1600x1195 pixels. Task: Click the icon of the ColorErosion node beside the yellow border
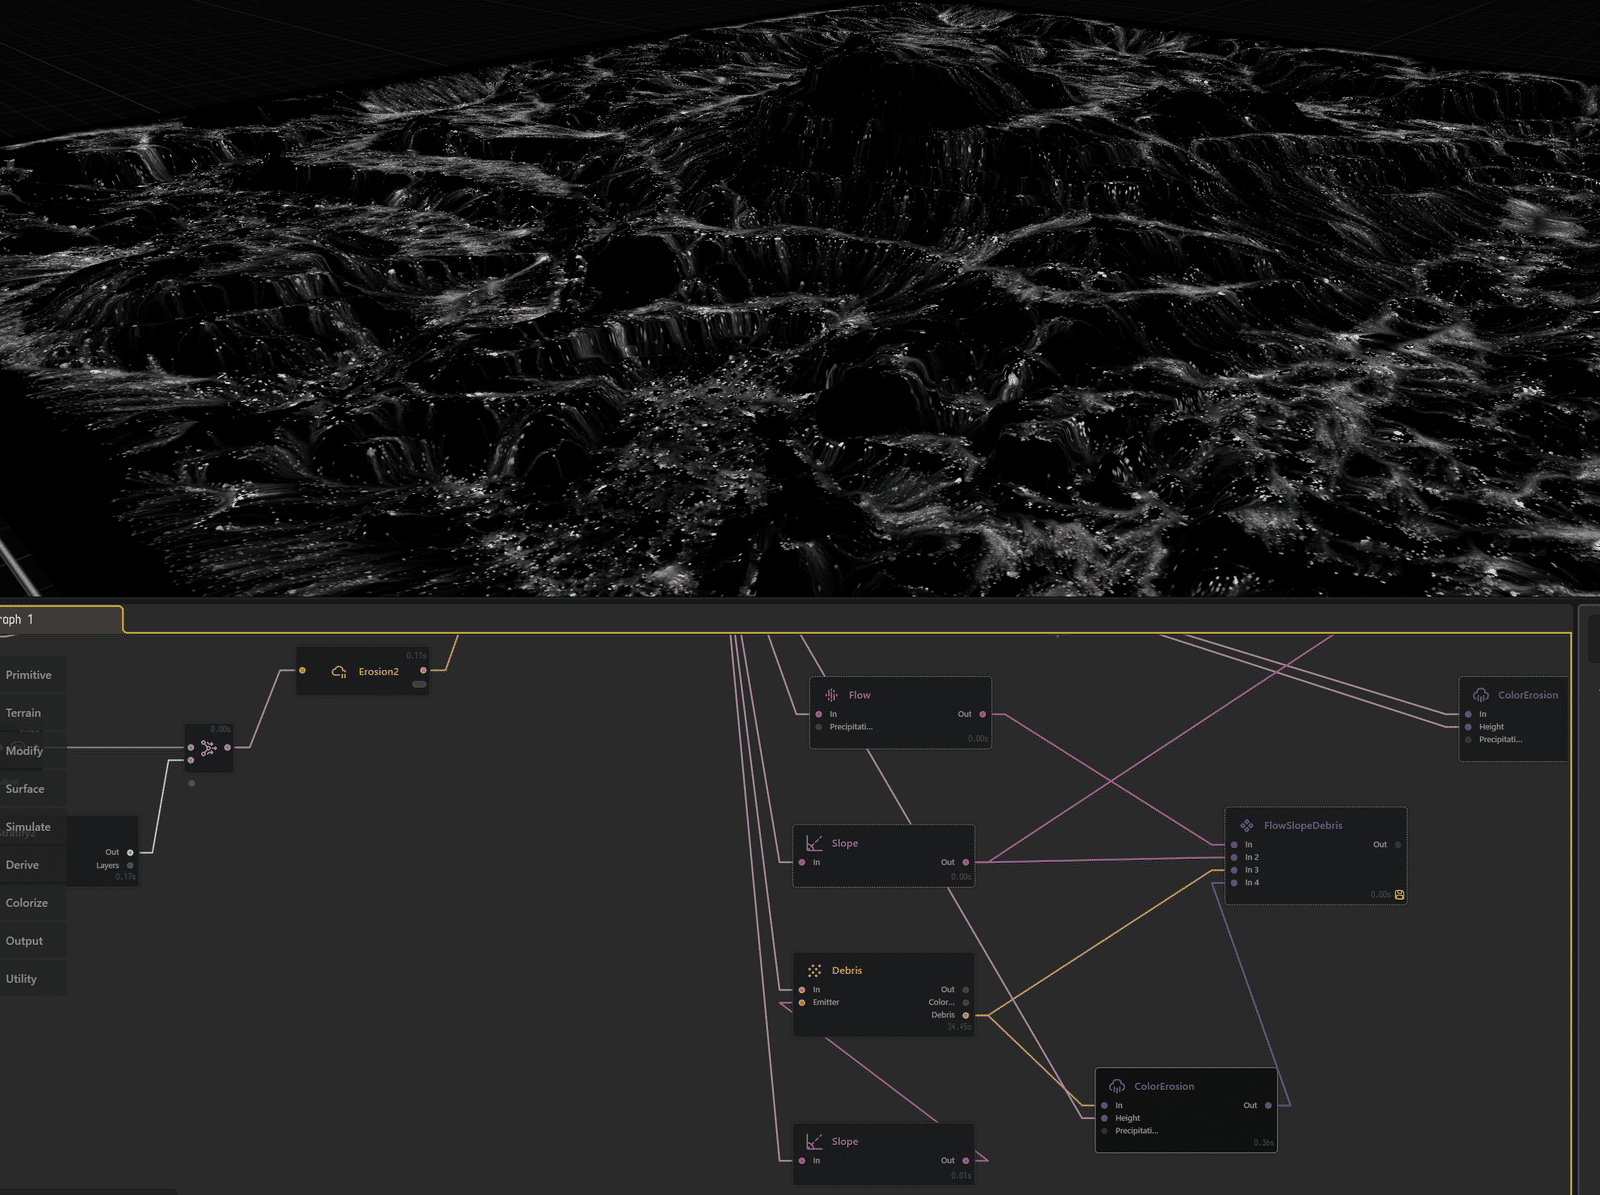[x=1481, y=695]
